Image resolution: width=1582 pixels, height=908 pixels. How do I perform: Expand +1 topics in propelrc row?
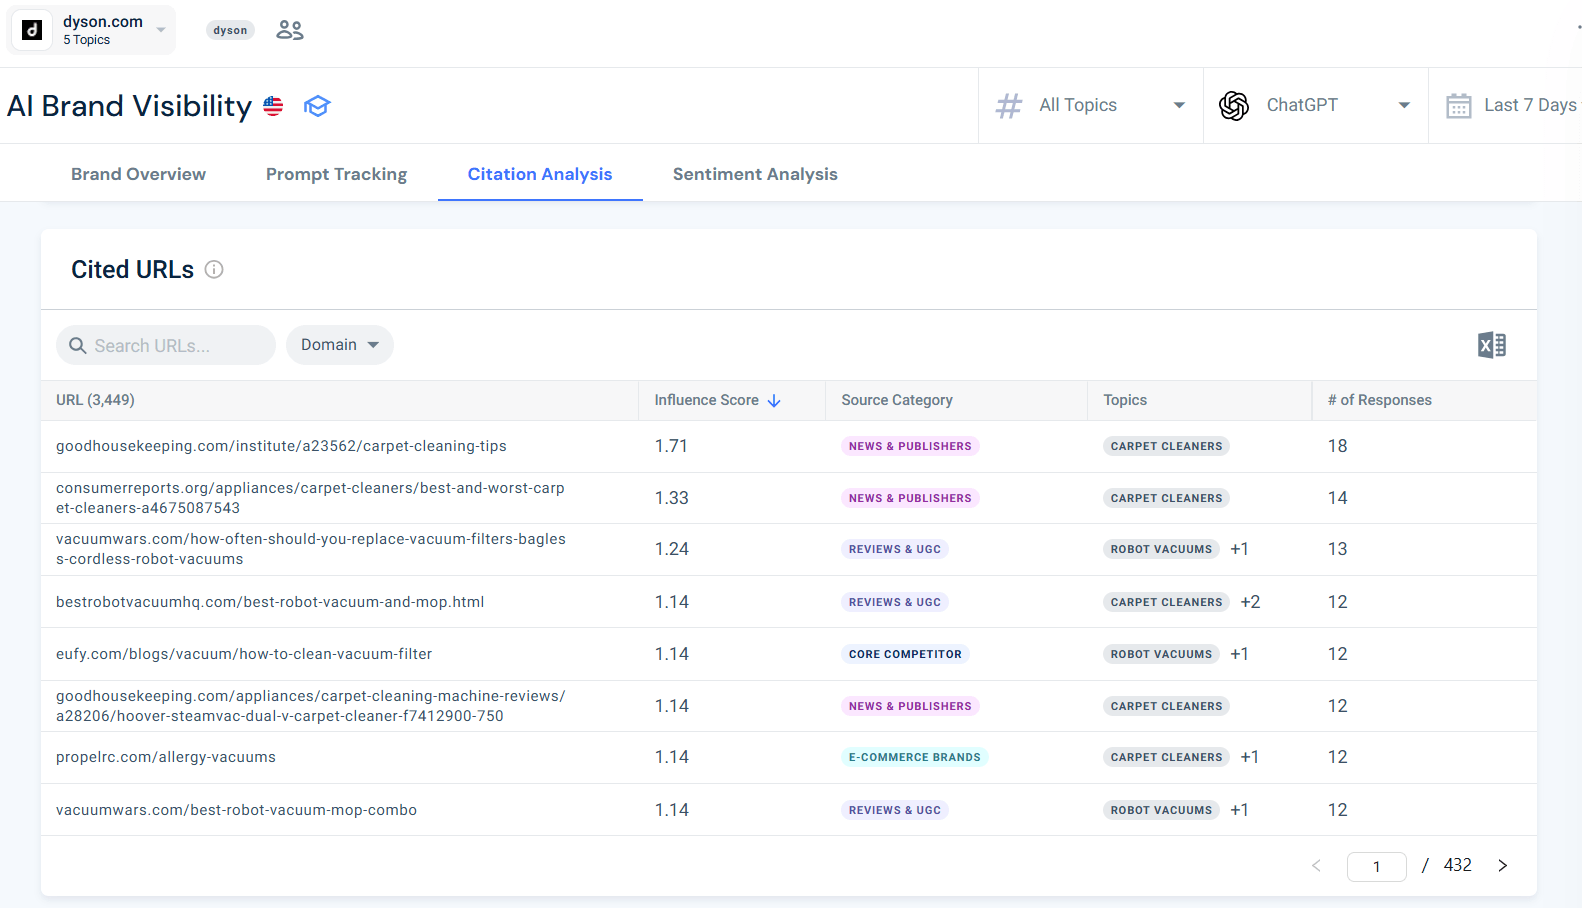pos(1249,757)
